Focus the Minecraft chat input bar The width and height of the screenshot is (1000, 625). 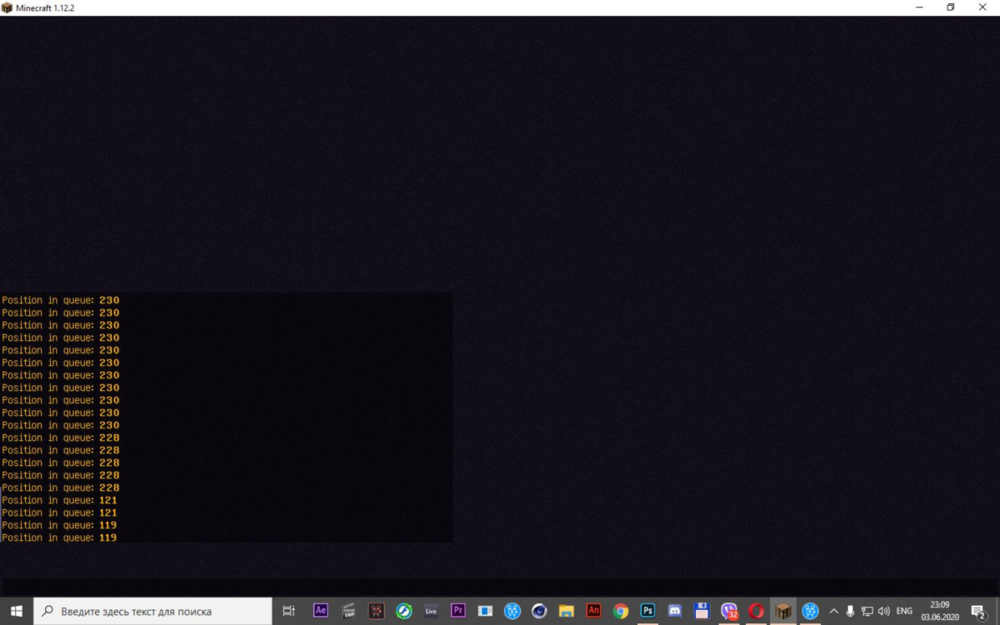pos(500,586)
